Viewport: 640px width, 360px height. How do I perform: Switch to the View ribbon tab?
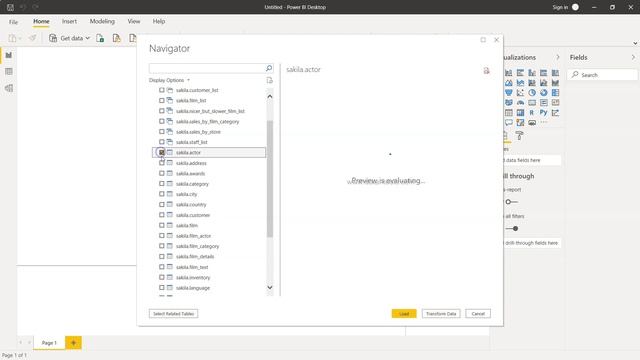[x=134, y=21]
